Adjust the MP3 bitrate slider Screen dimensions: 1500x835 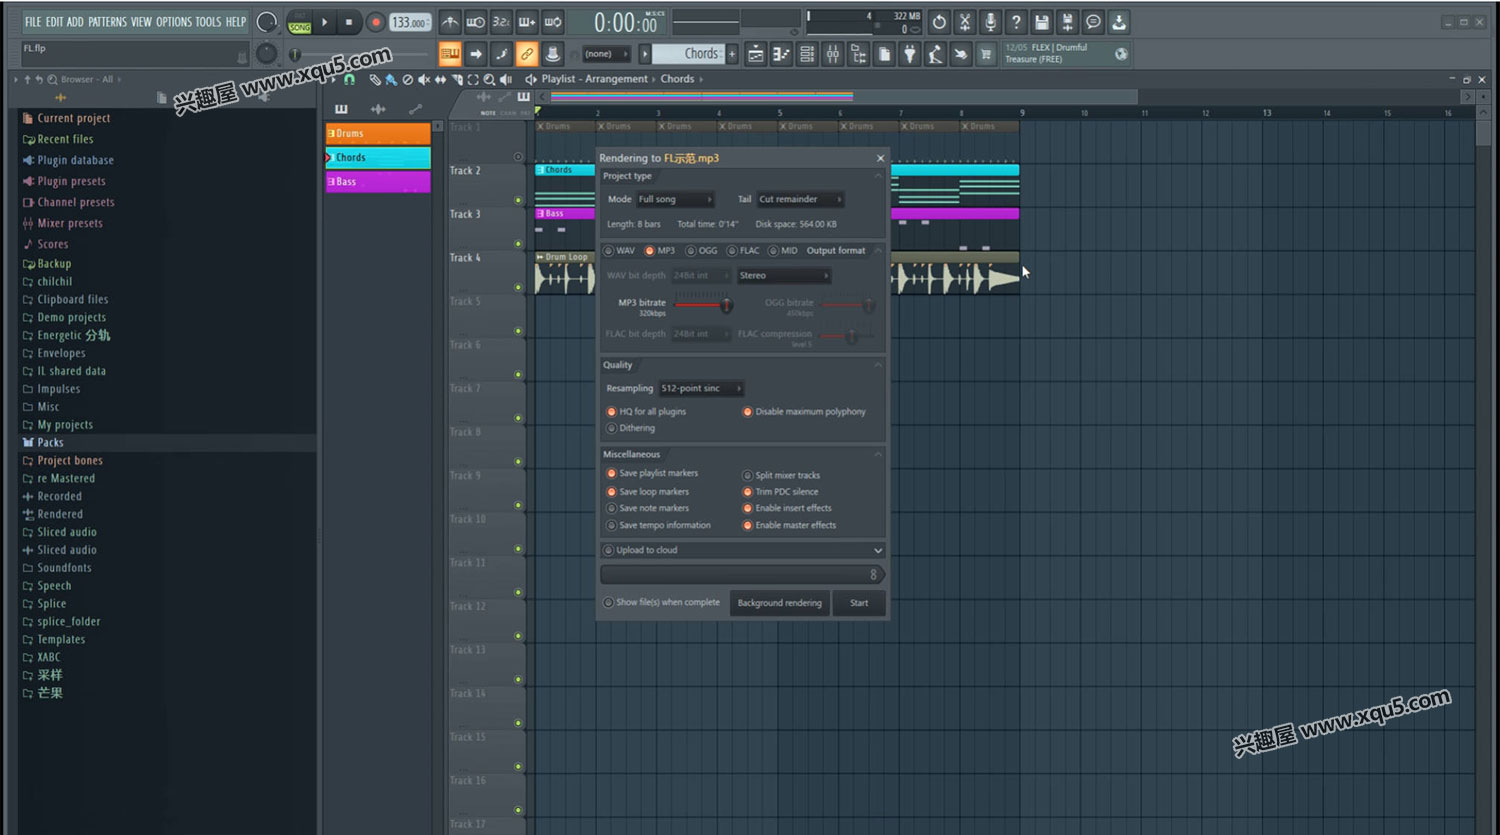[x=702, y=304]
